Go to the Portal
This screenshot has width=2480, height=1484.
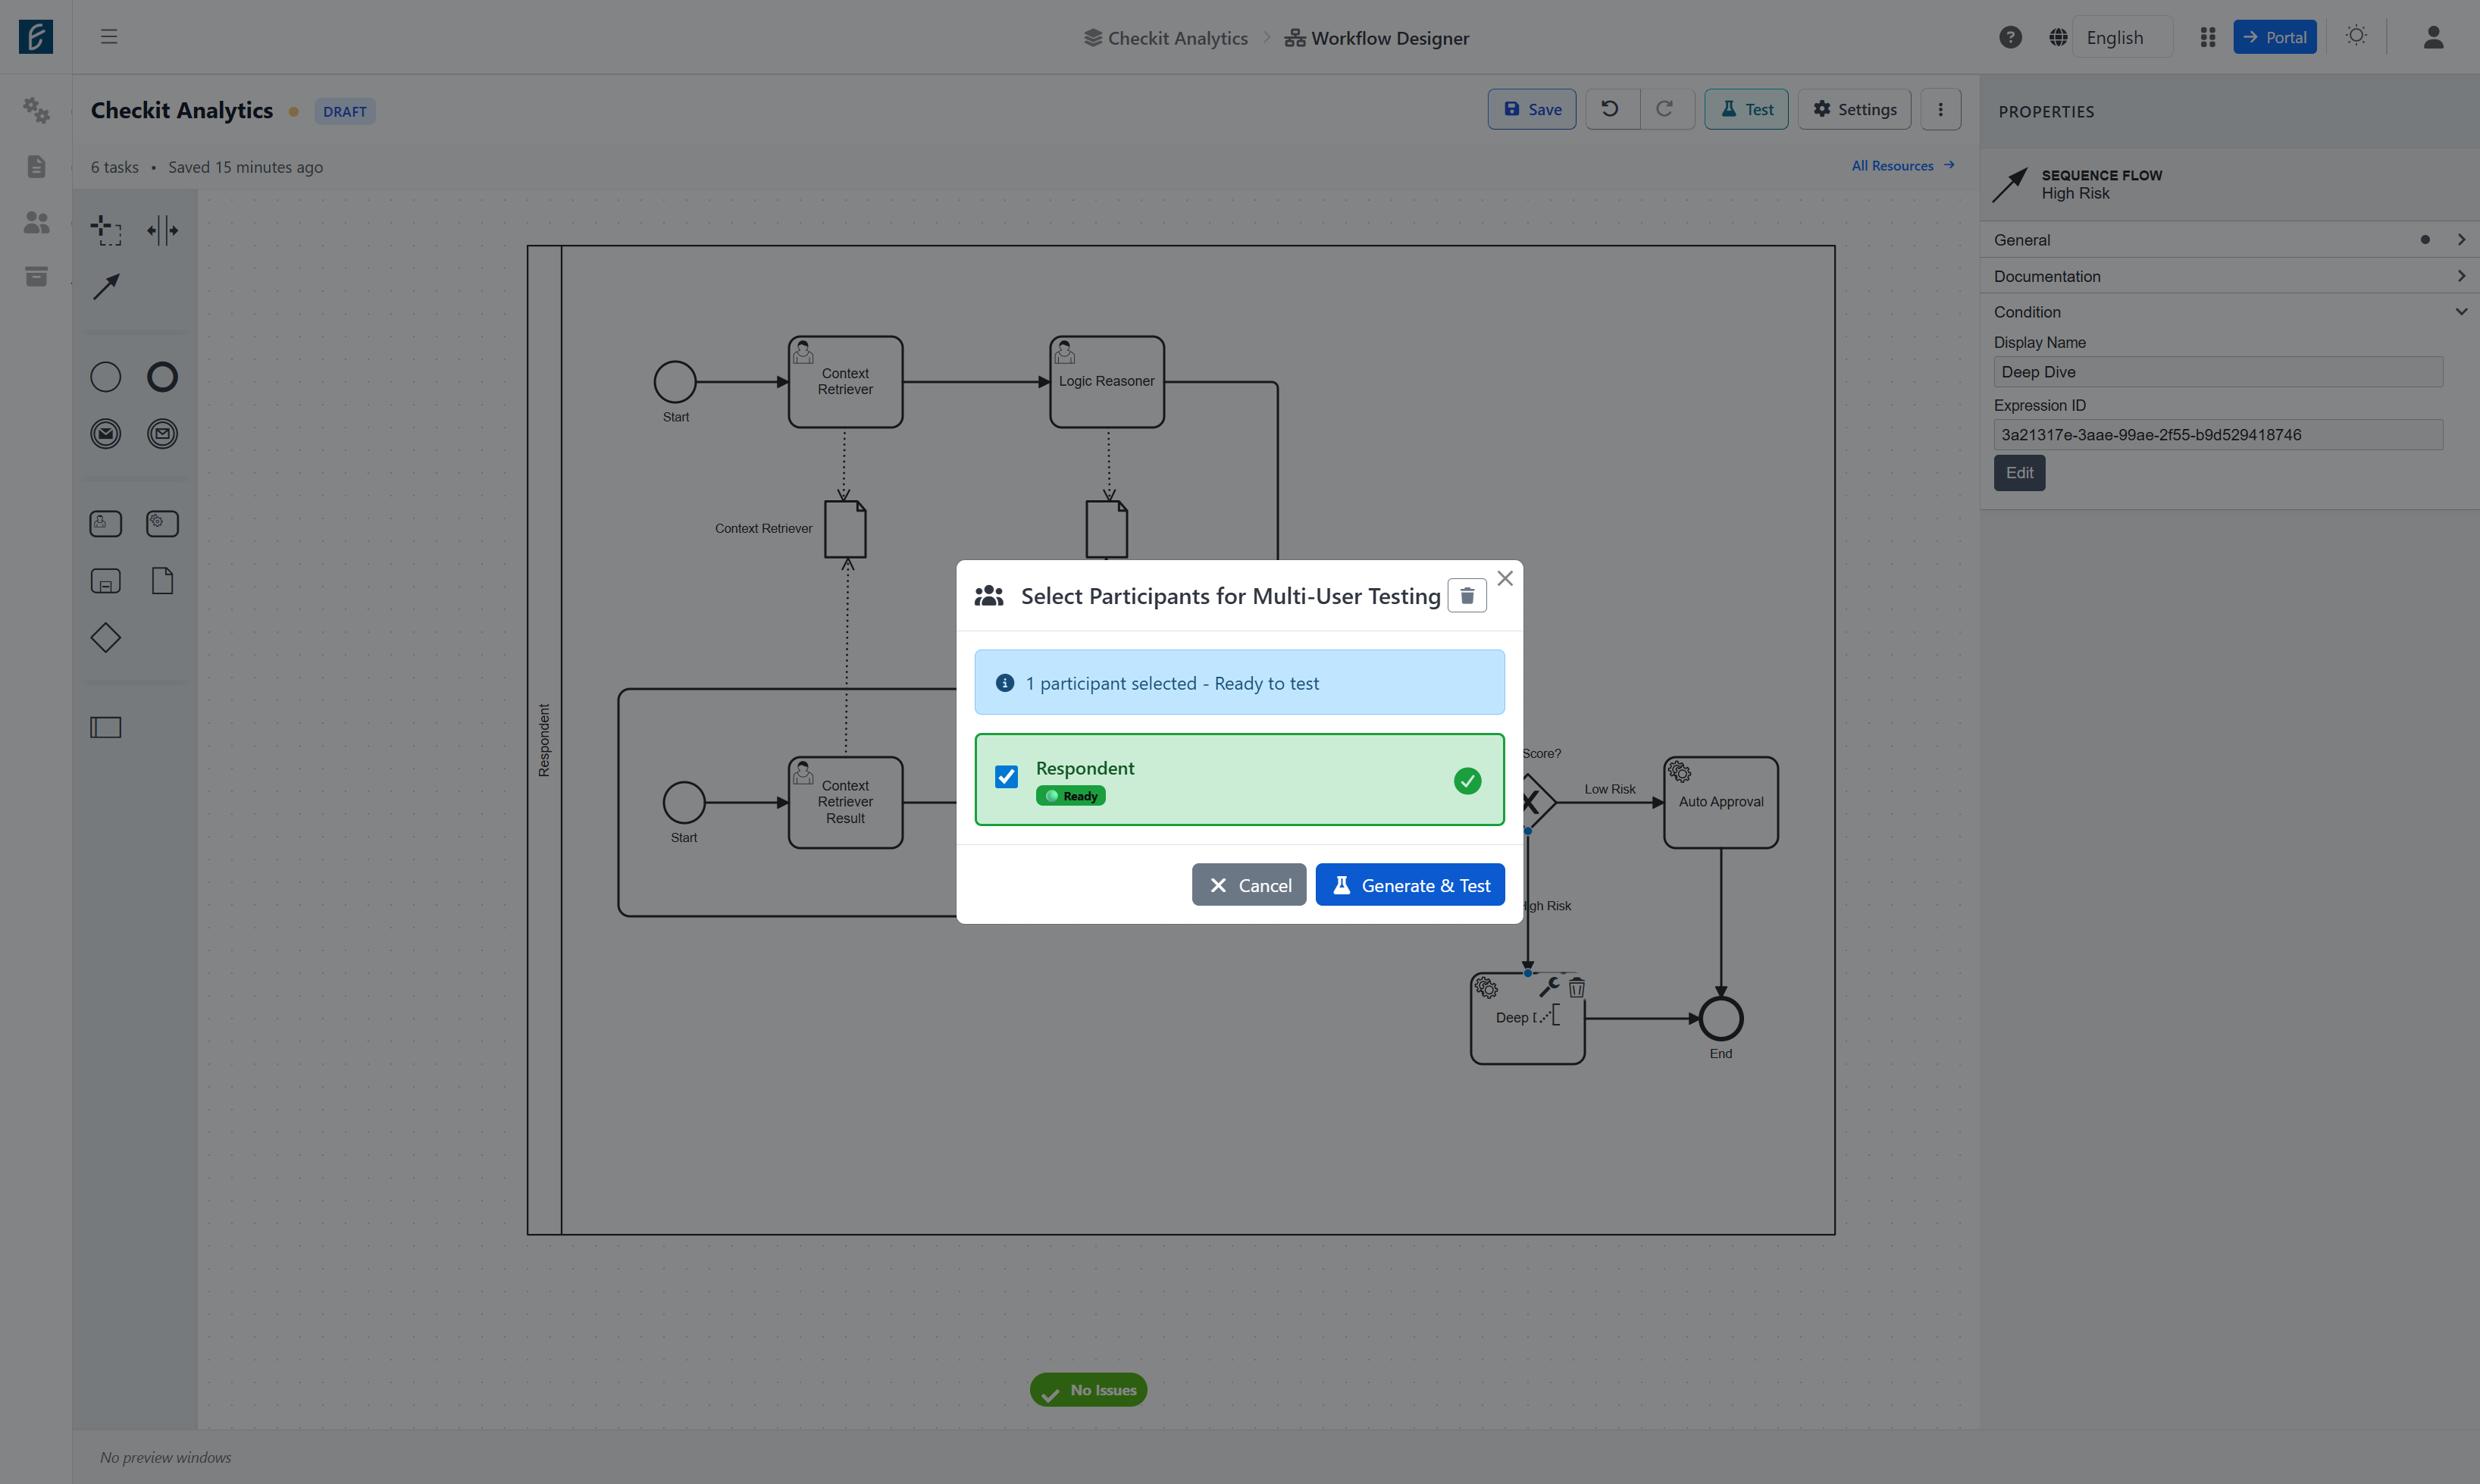[x=2274, y=37]
